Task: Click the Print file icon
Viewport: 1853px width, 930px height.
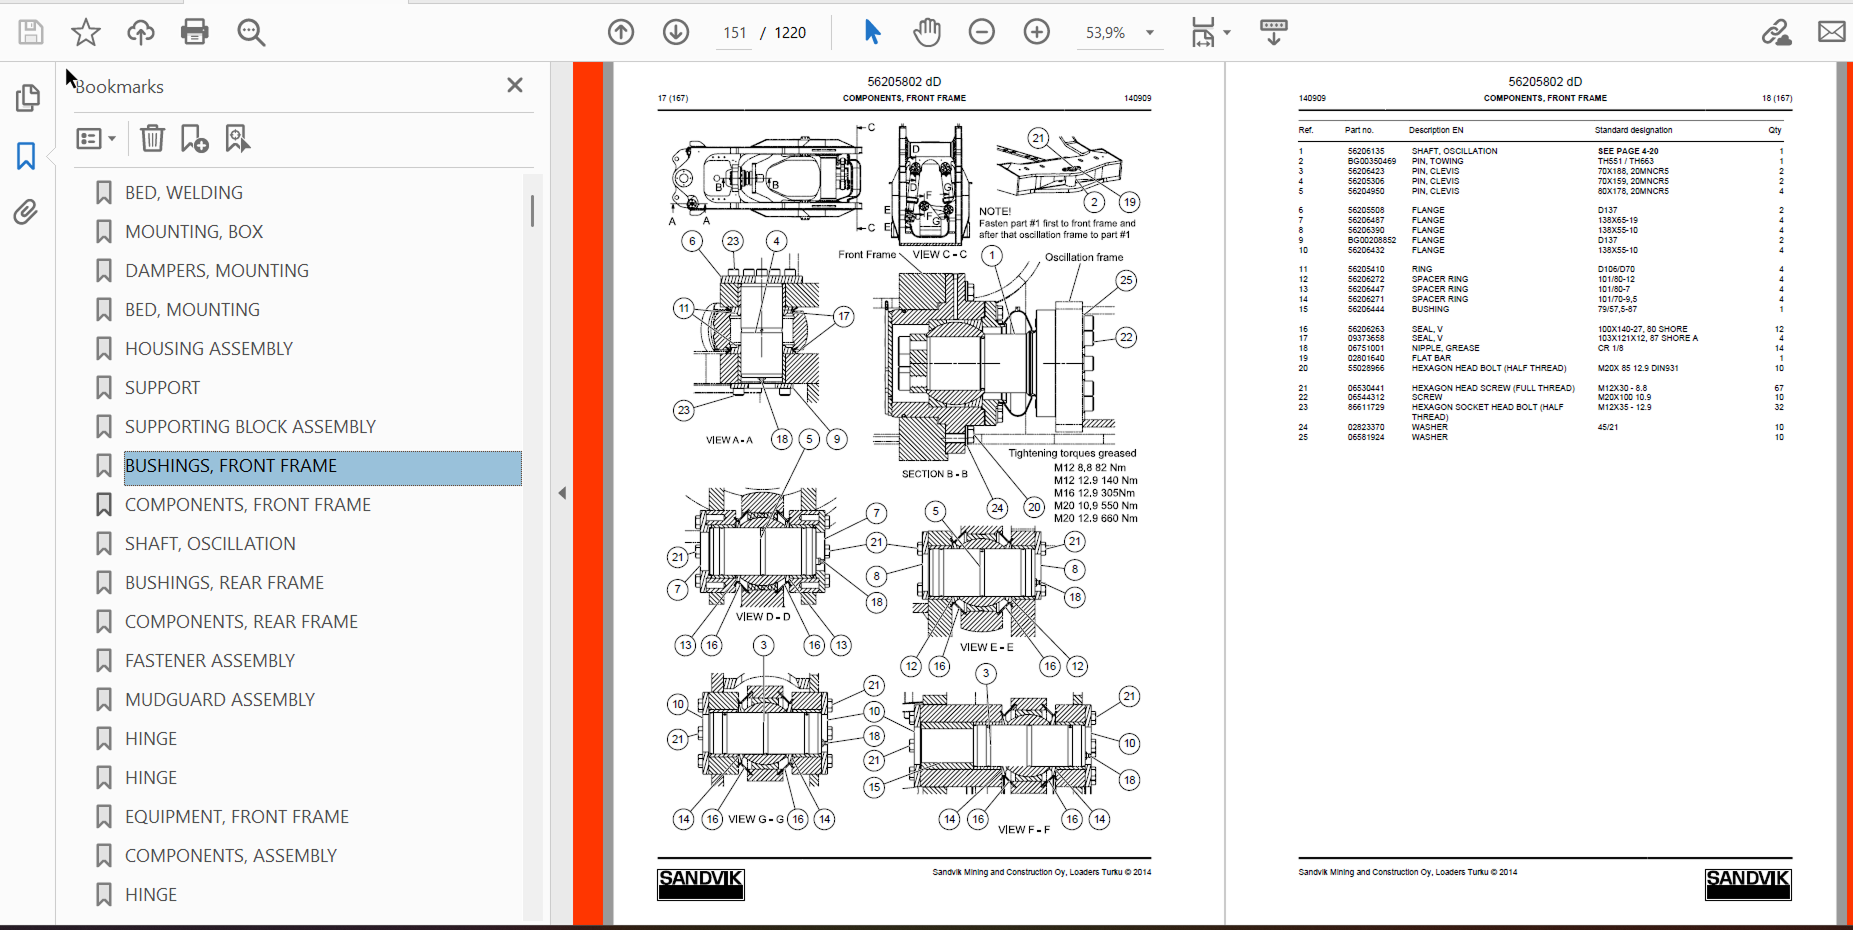Action: (x=195, y=32)
